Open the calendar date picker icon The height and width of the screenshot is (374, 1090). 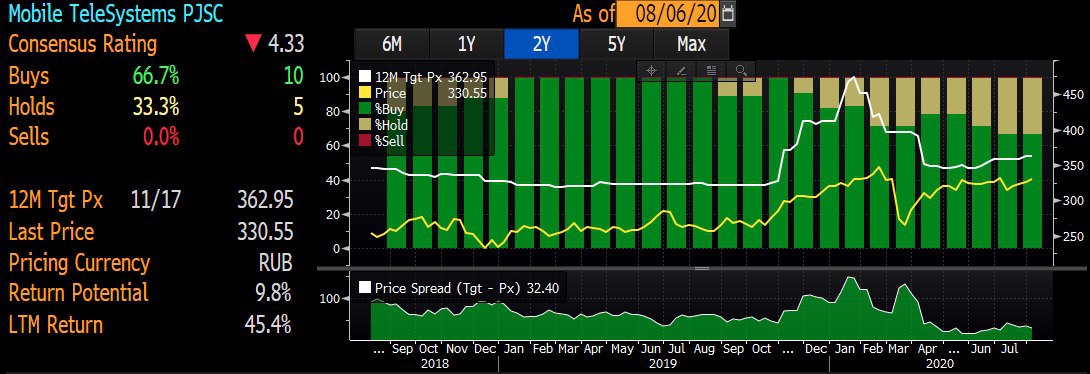[729, 13]
